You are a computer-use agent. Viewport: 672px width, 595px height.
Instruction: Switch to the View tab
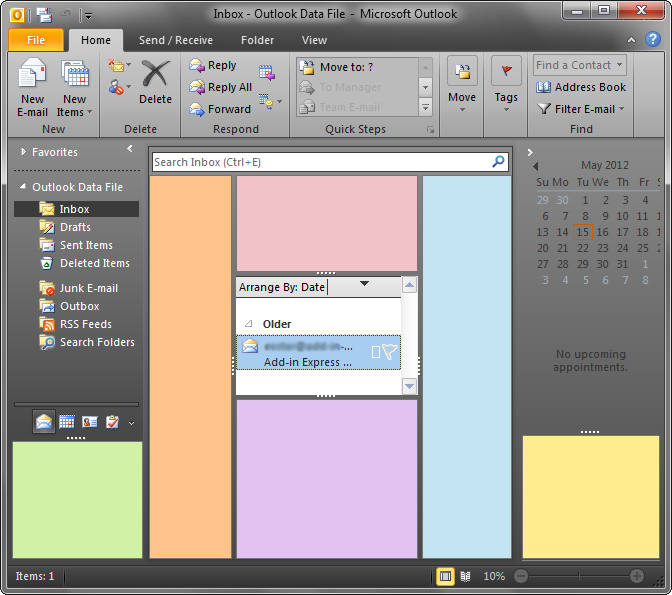(x=314, y=40)
